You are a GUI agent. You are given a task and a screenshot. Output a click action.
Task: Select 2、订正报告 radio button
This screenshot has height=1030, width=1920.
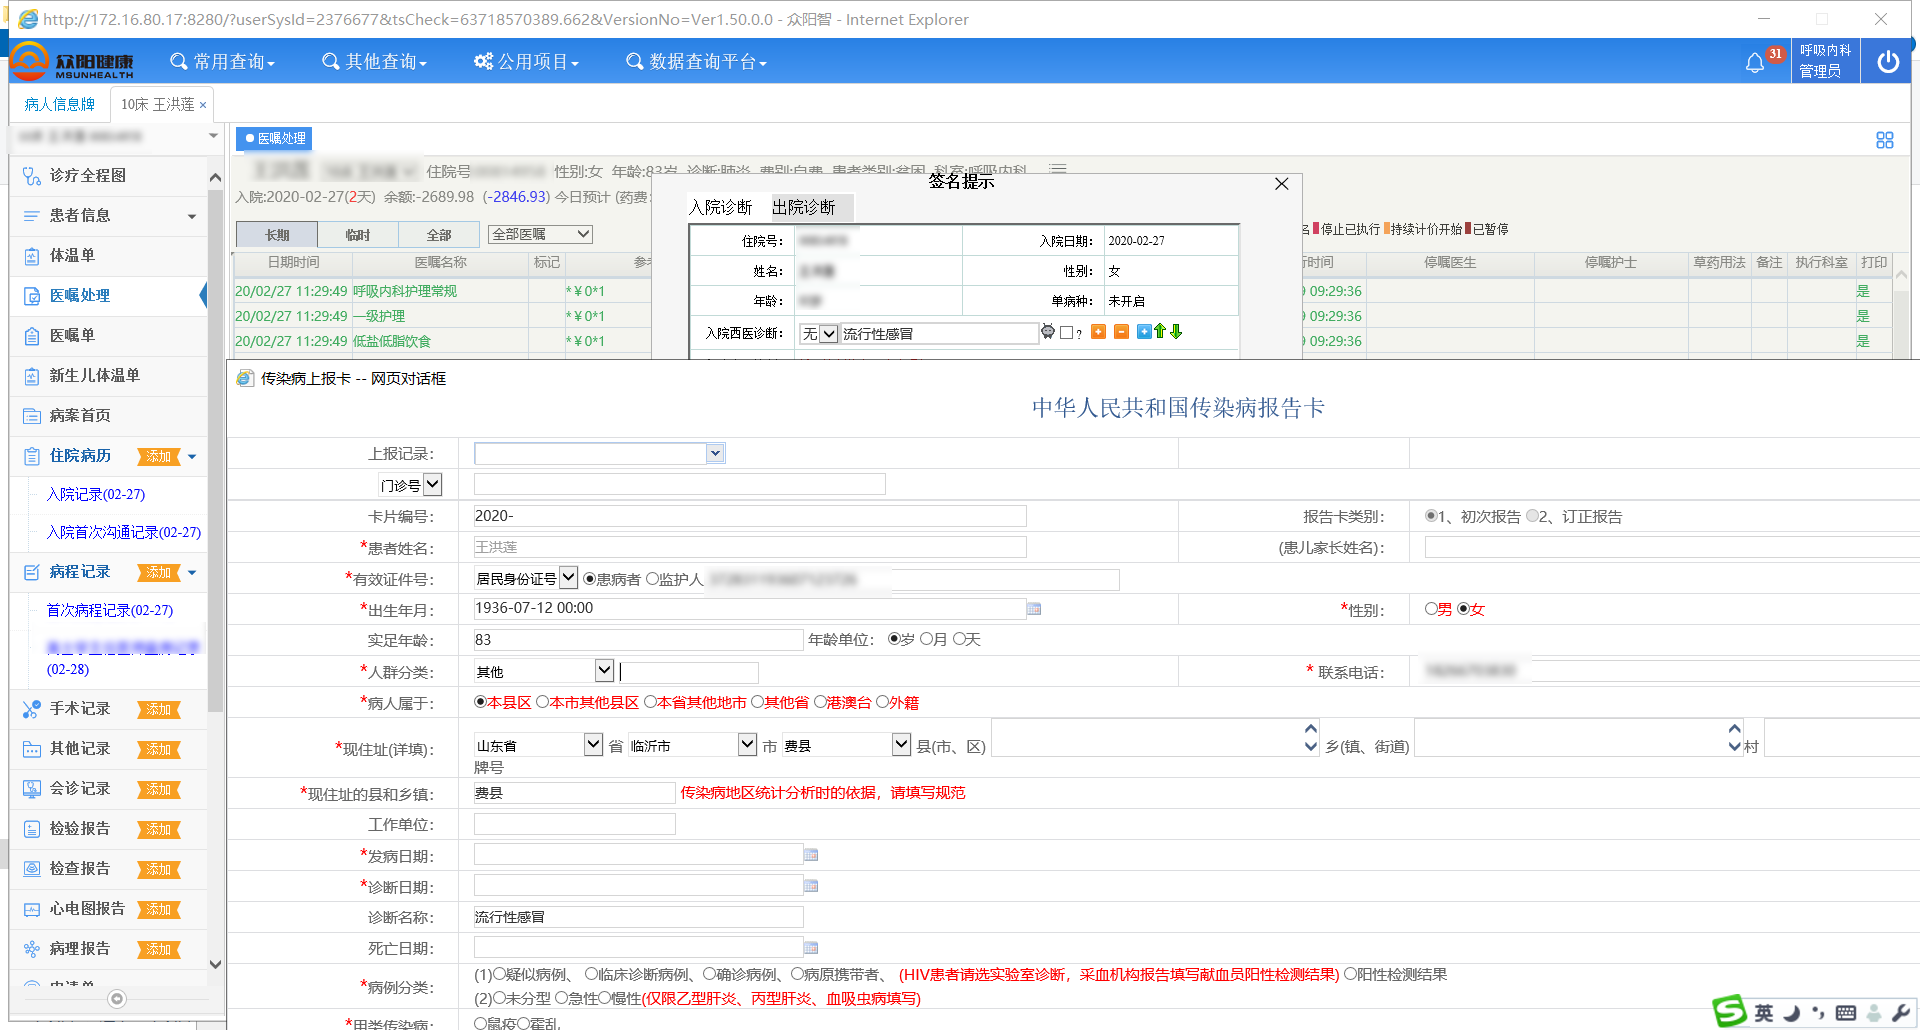point(1533,517)
